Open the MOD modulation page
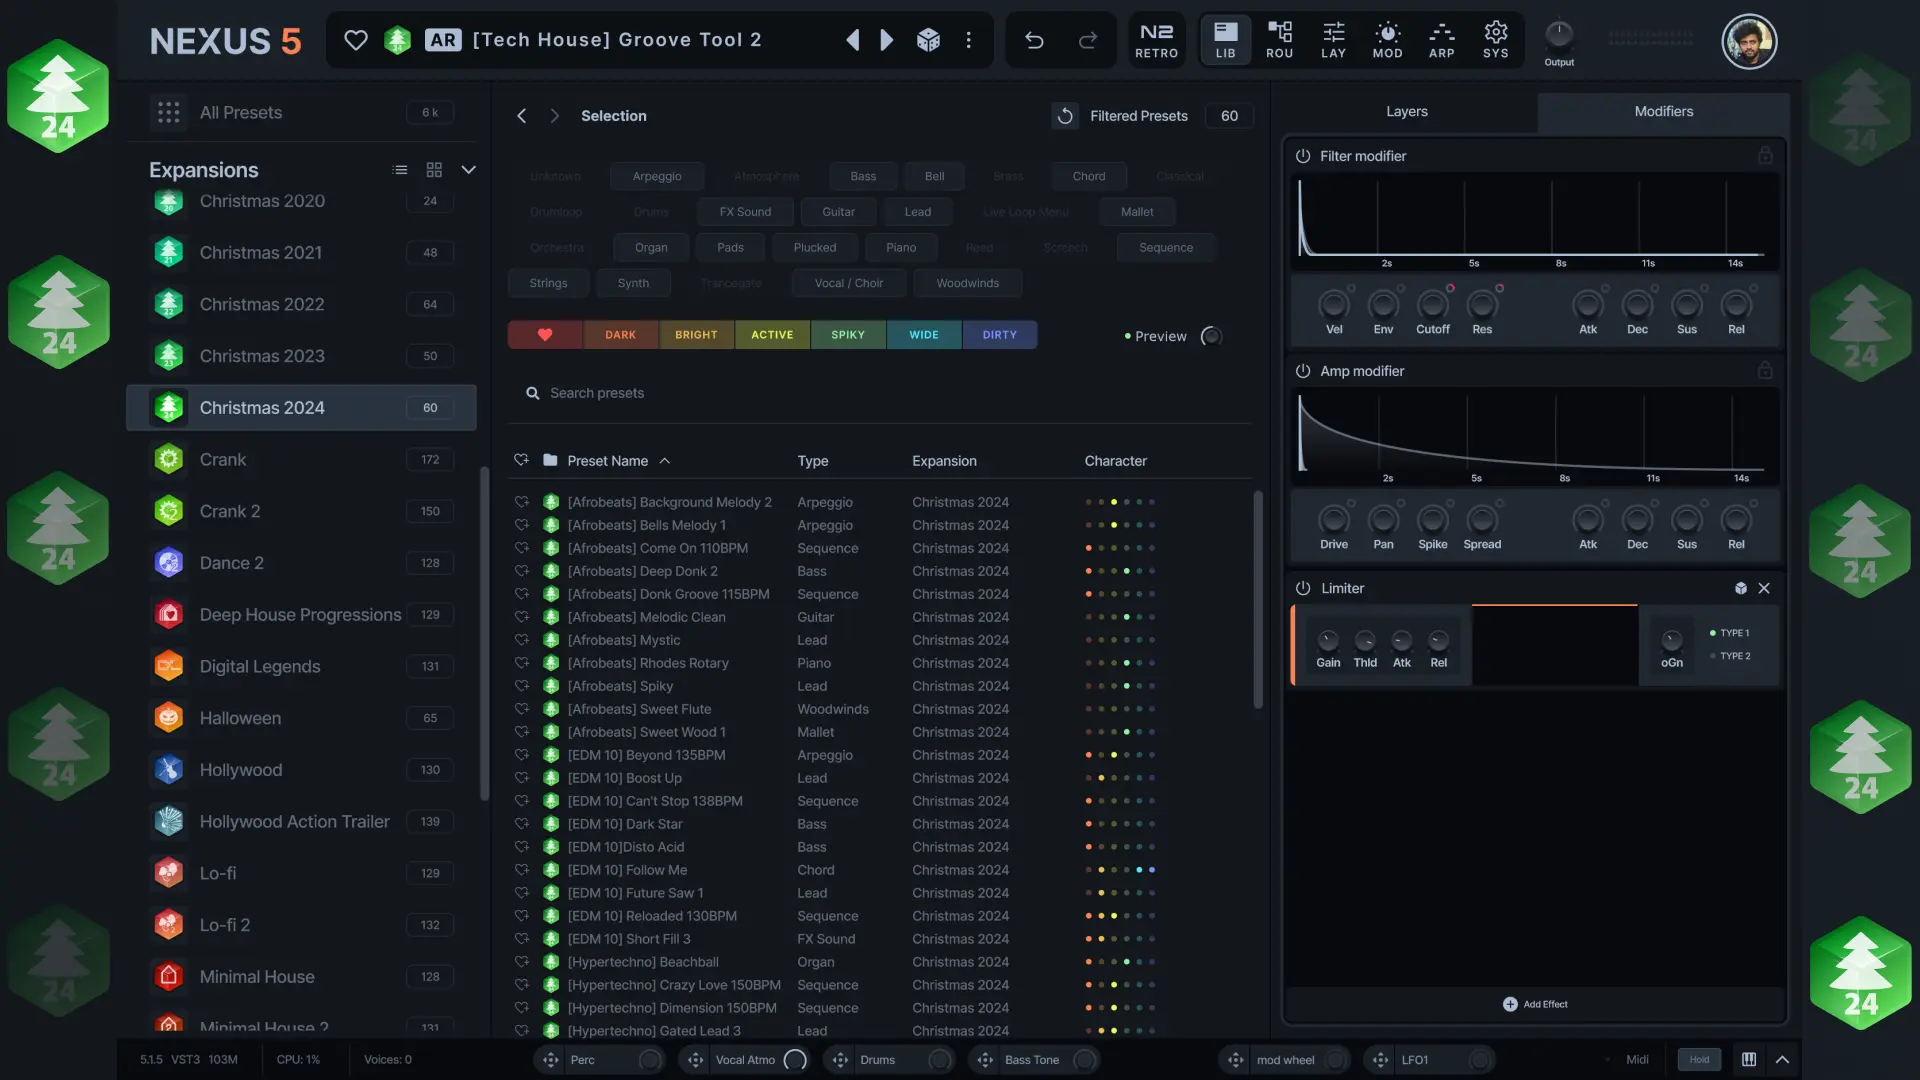Screen dimensions: 1920x1080 click(x=1387, y=40)
